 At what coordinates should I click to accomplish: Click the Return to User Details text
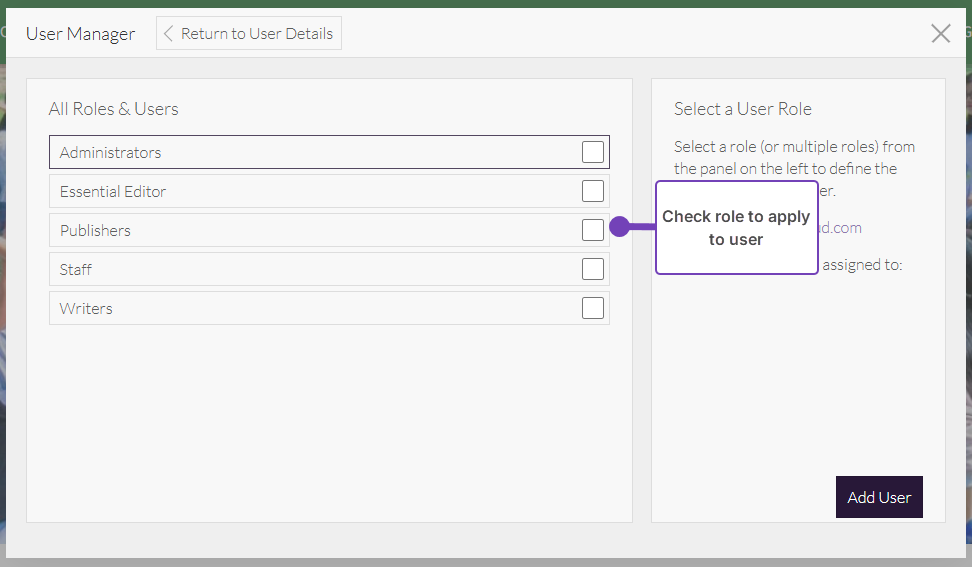257,33
